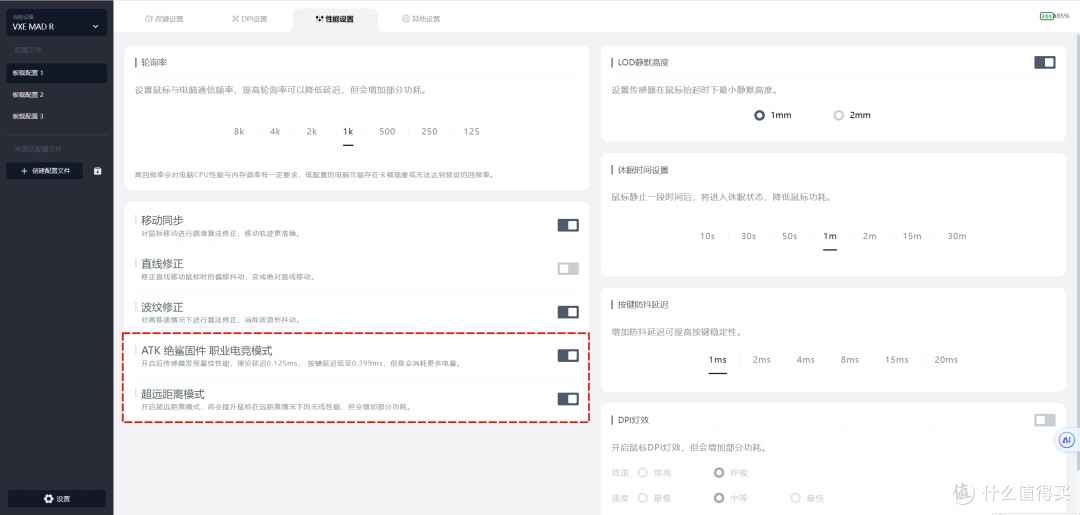The image size is (1080, 515).
Task: Select the 最慢 speed radio
Action: 643,498
